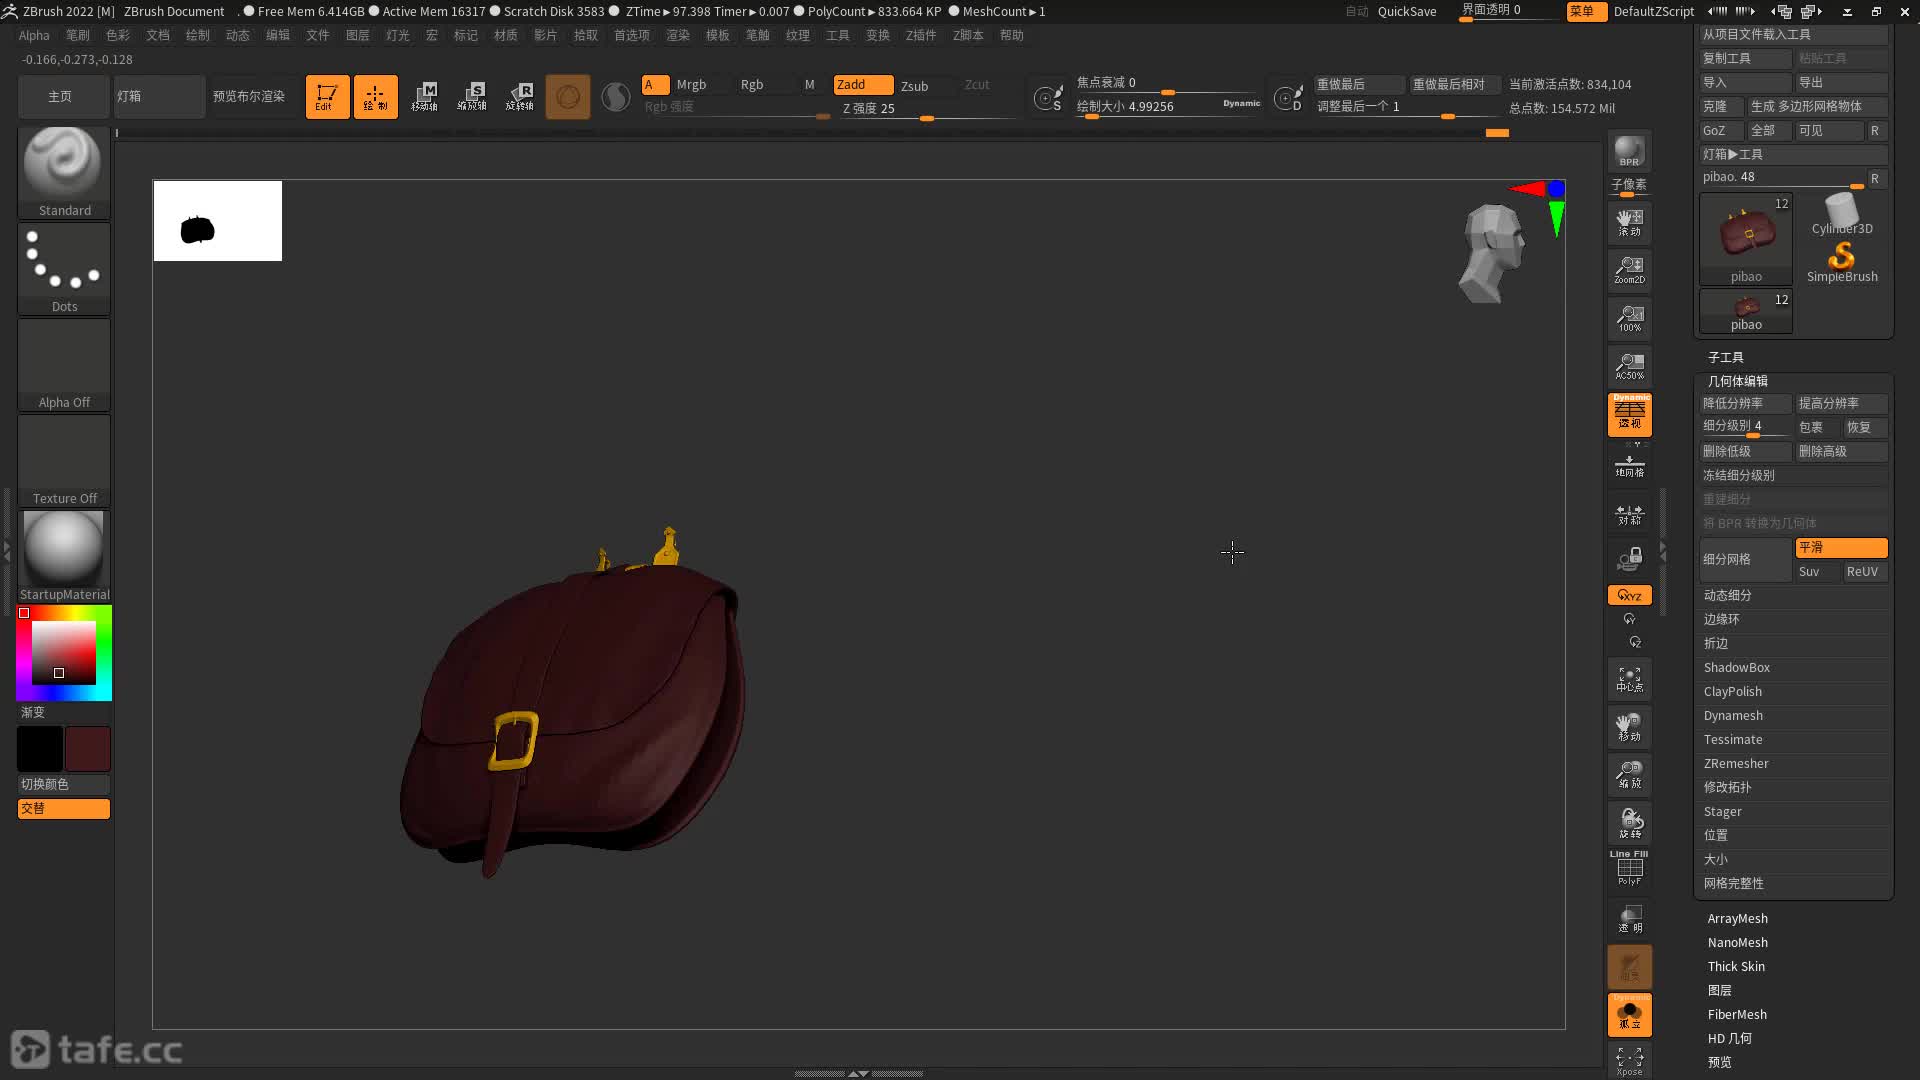Image resolution: width=1920 pixels, height=1080 pixels.
Task: Click QuickSave
Action: [x=1406, y=11]
